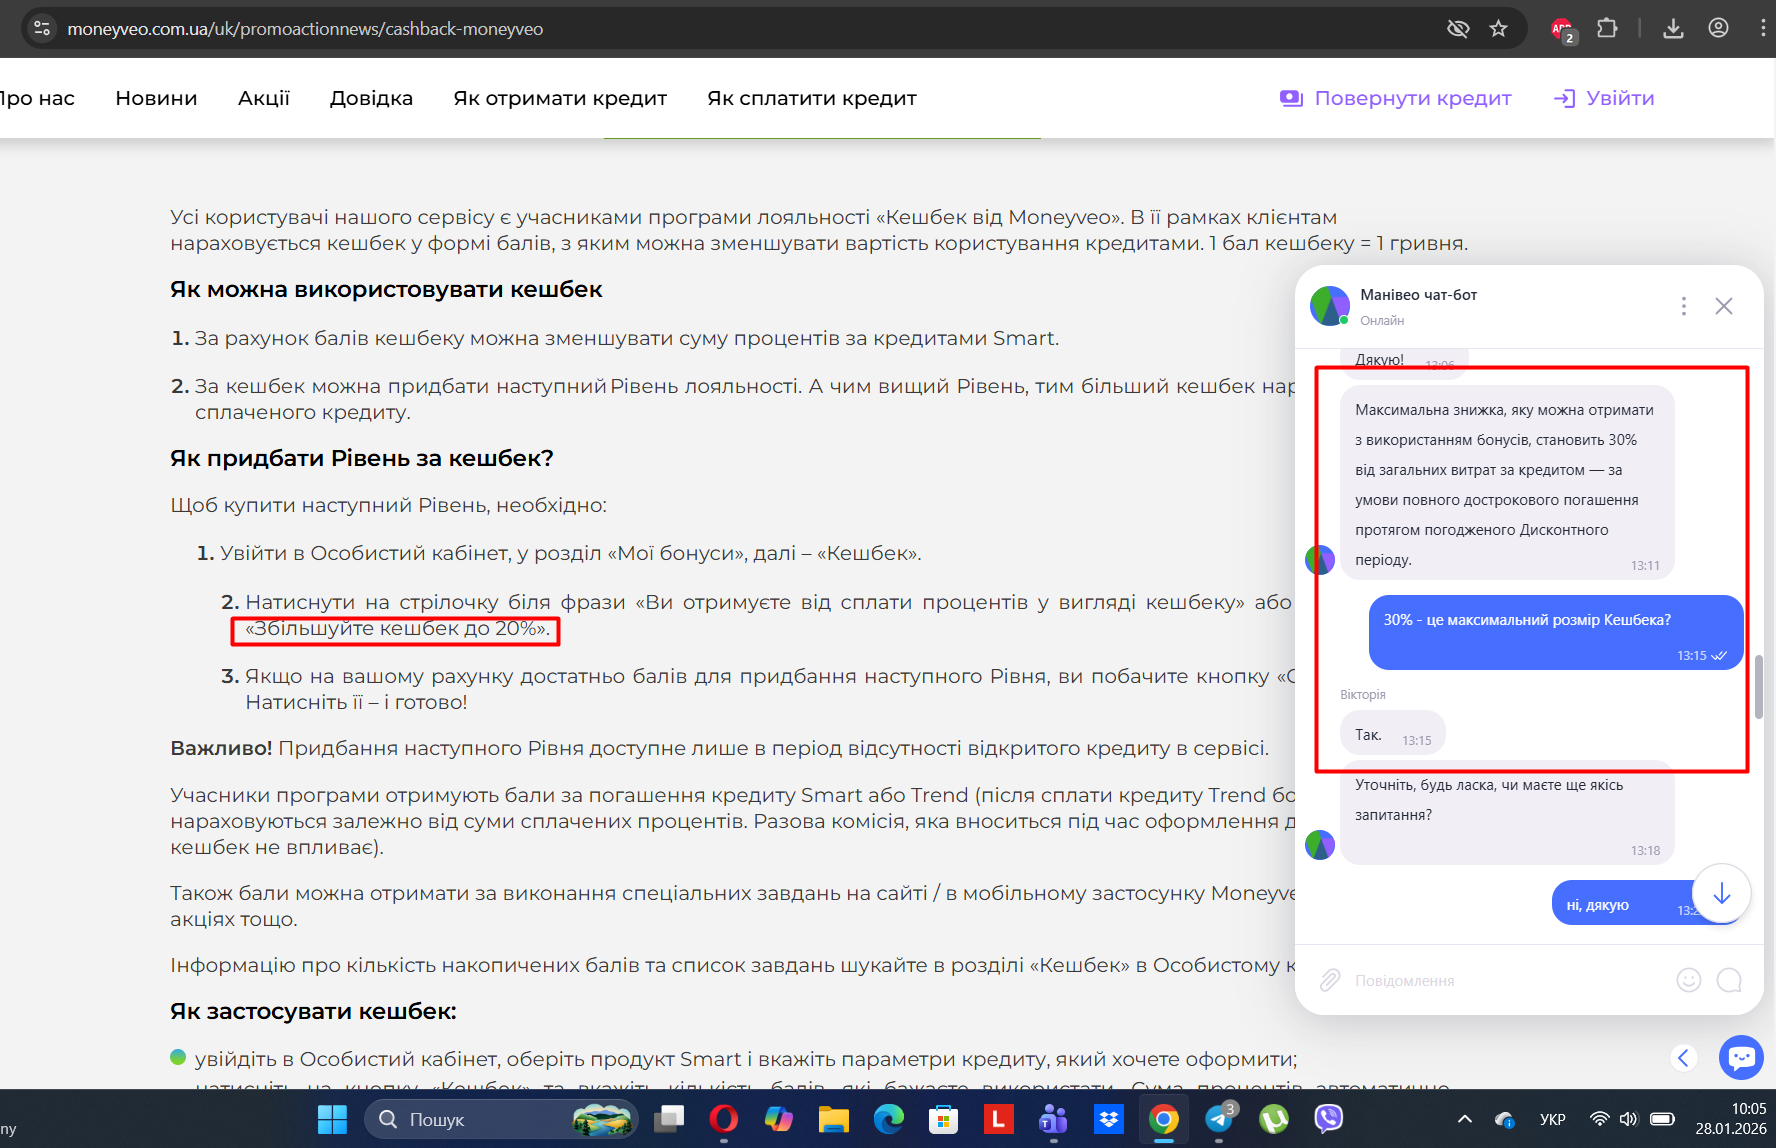
Task: Click the 'Так.' reply from Вікторія
Action: pos(1393,735)
